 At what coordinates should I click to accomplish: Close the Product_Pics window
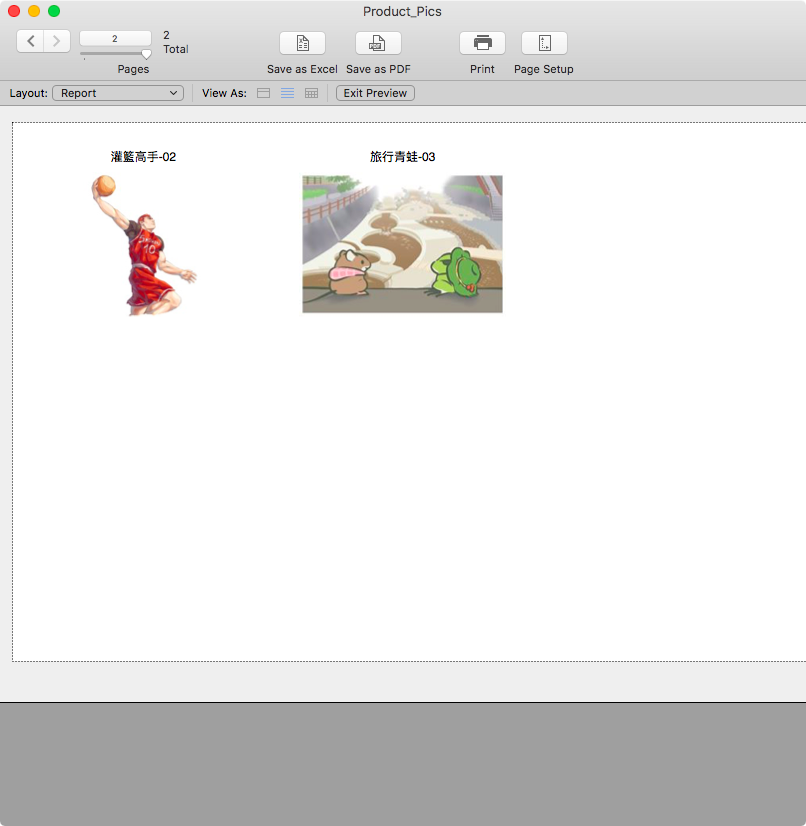click(x=14, y=11)
